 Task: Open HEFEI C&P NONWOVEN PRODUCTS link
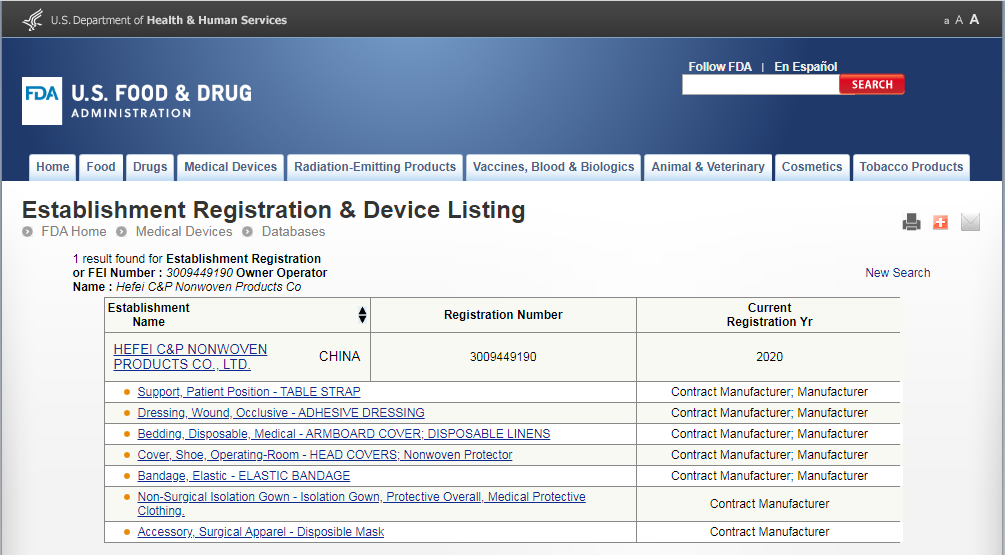pos(190,357)
